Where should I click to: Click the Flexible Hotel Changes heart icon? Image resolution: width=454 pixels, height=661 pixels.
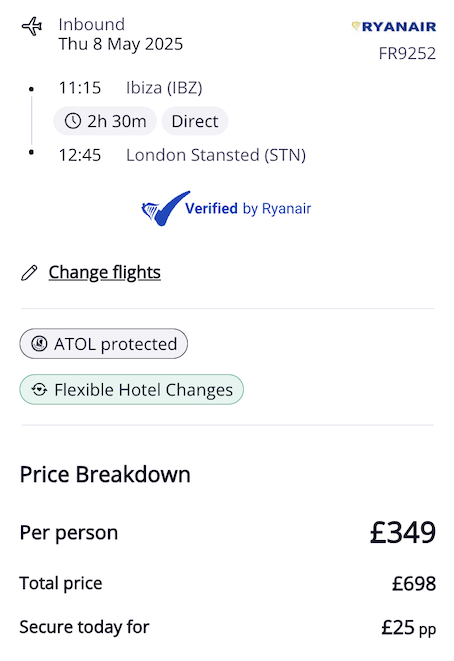click(x=39, y=390)
